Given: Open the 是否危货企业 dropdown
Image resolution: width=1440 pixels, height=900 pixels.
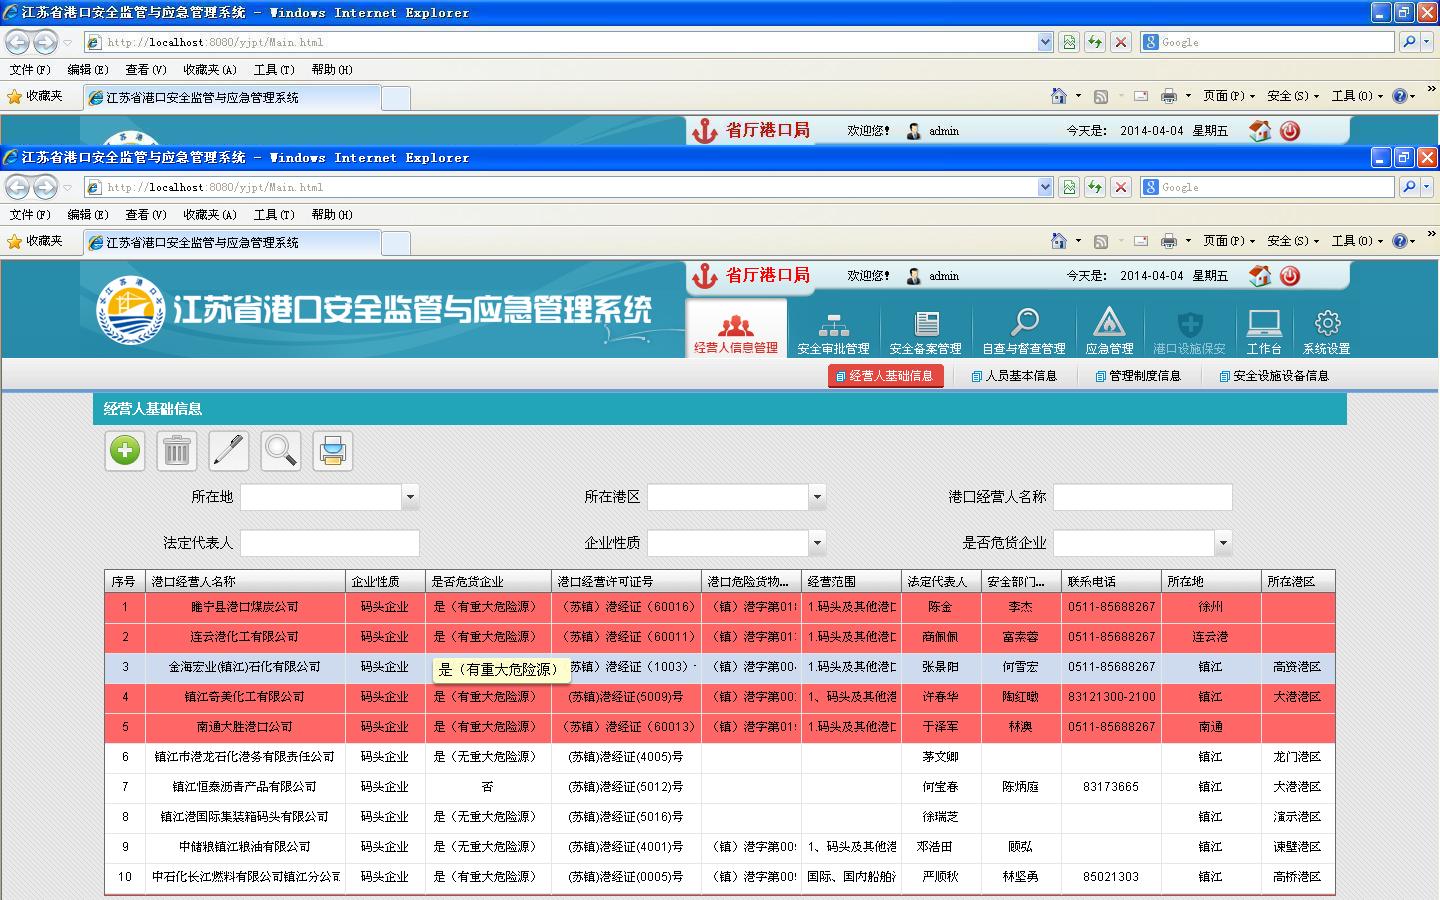Looking at the screenshot, I should [1222, 543].
